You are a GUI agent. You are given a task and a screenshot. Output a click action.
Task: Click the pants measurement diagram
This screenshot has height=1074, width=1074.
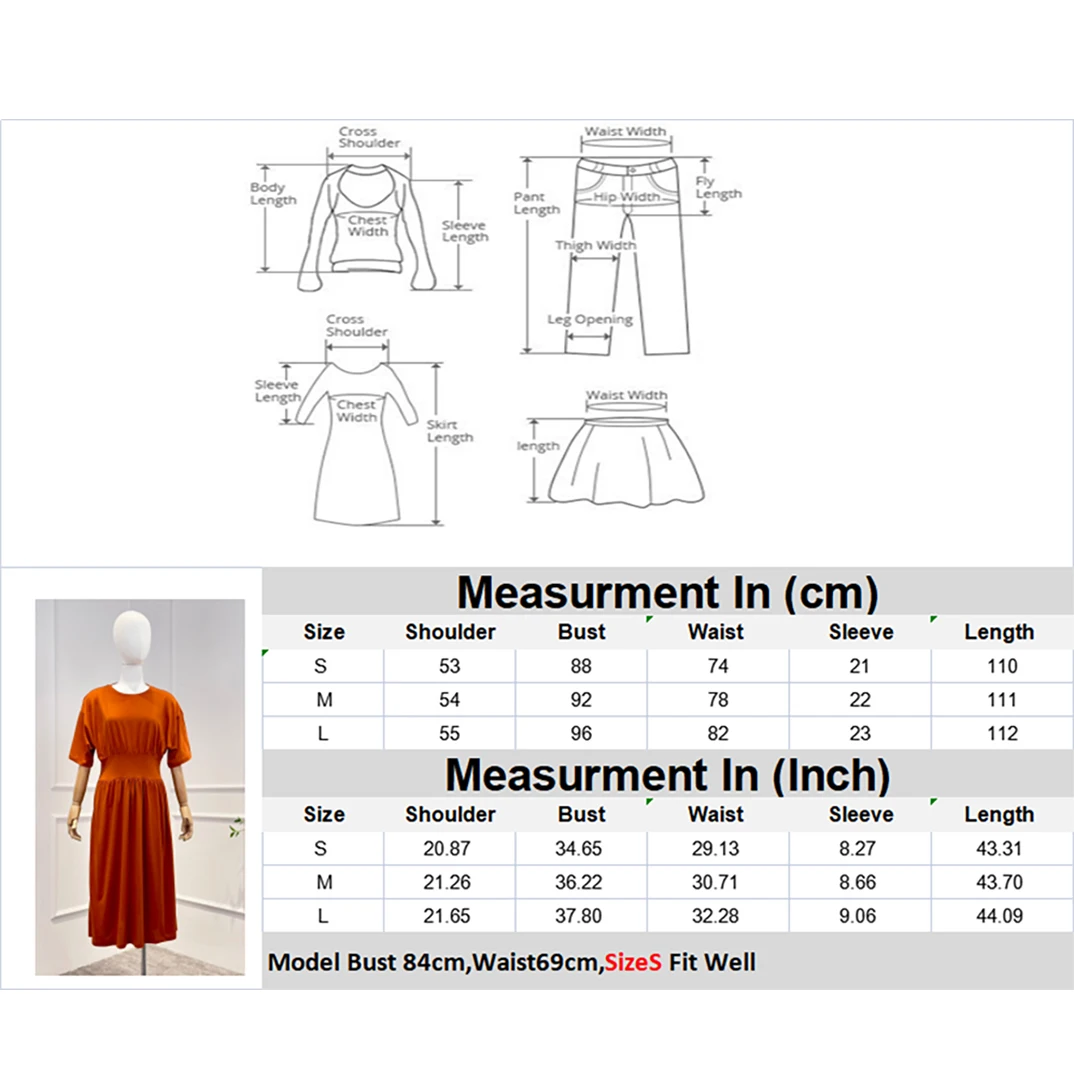point(627,240)
